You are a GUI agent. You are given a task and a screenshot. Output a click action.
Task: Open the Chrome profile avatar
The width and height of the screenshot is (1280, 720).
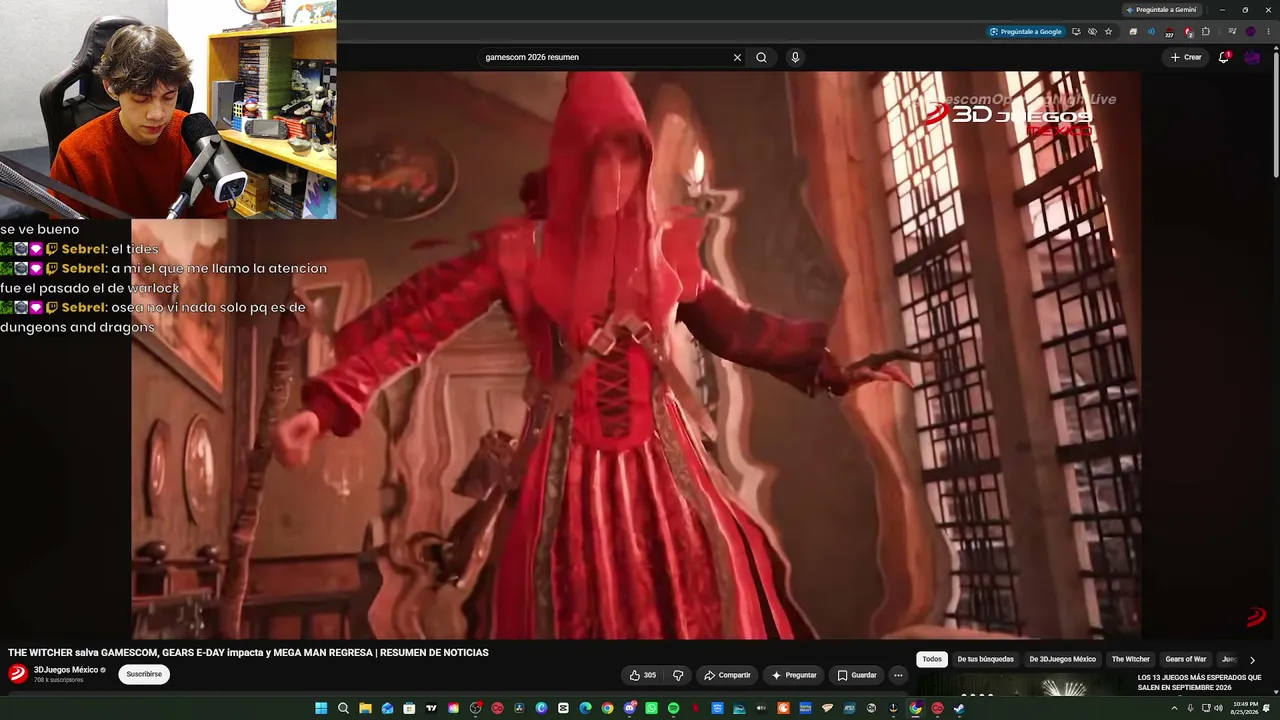tap(1250, 32)
